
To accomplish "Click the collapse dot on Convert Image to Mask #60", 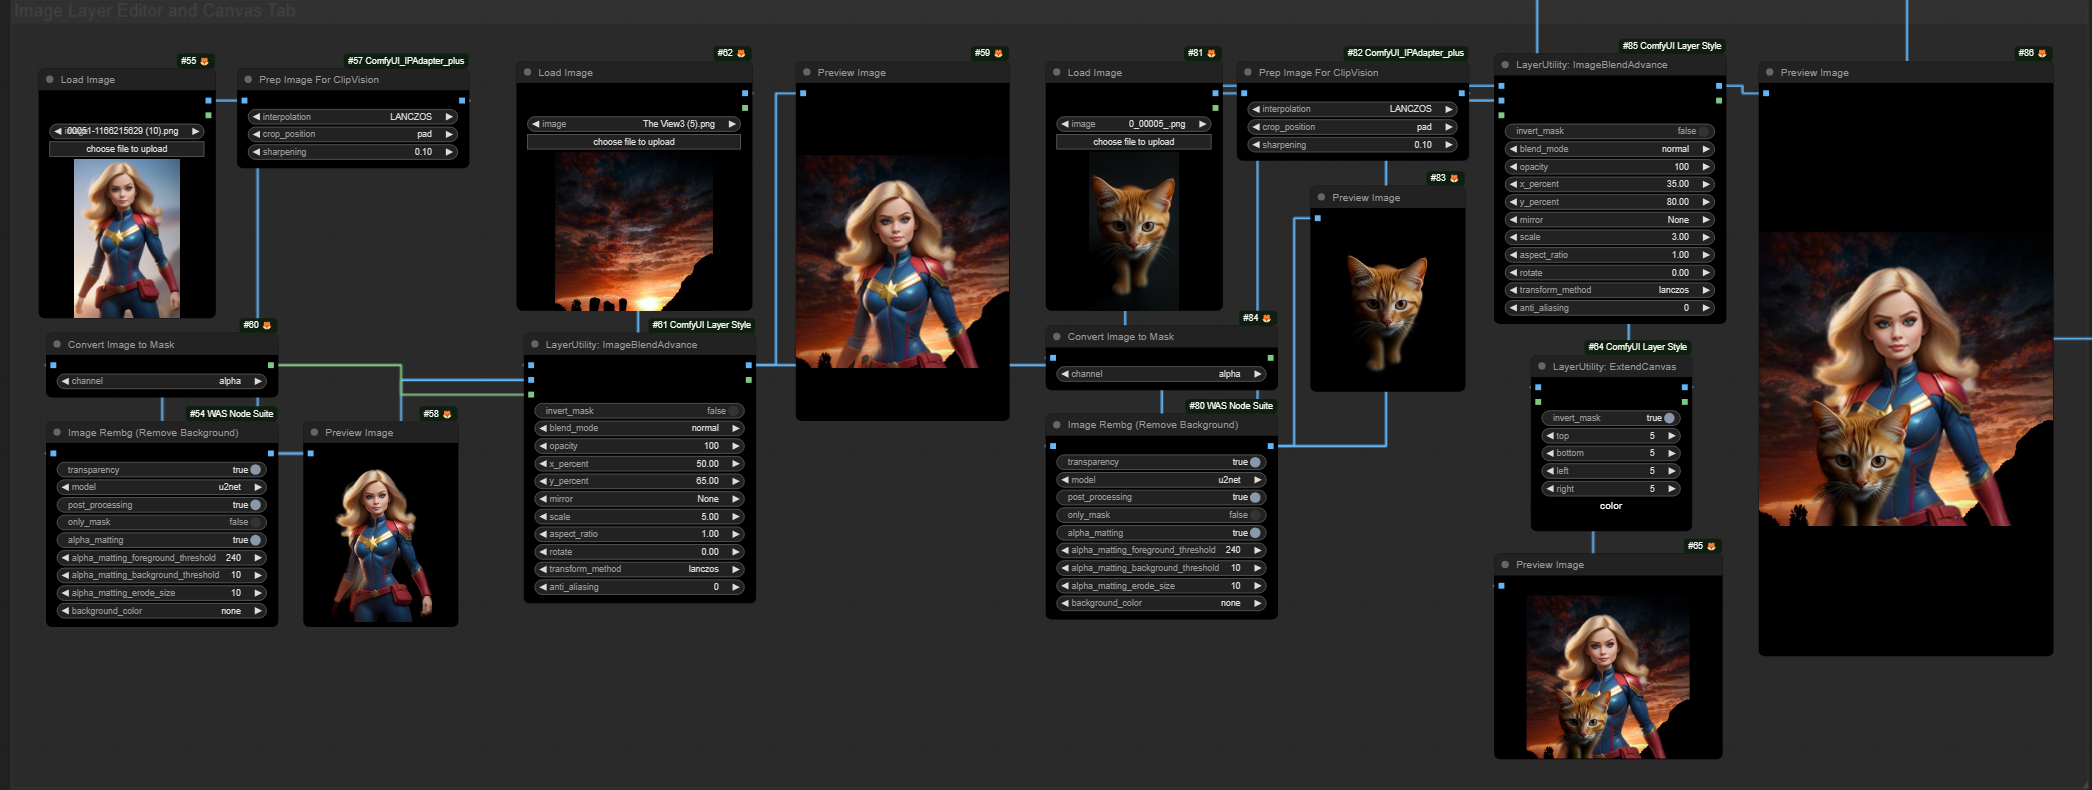I will click(x=56, y=345).
